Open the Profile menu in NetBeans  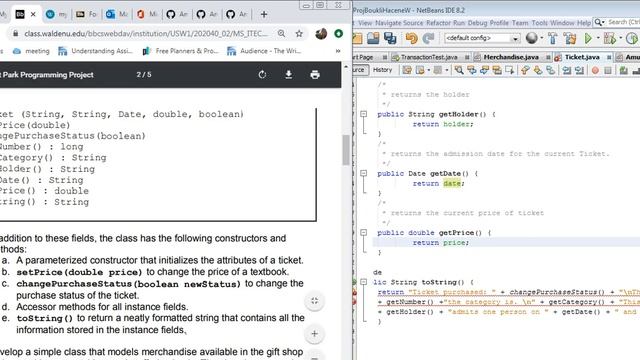tap(499, 23)
